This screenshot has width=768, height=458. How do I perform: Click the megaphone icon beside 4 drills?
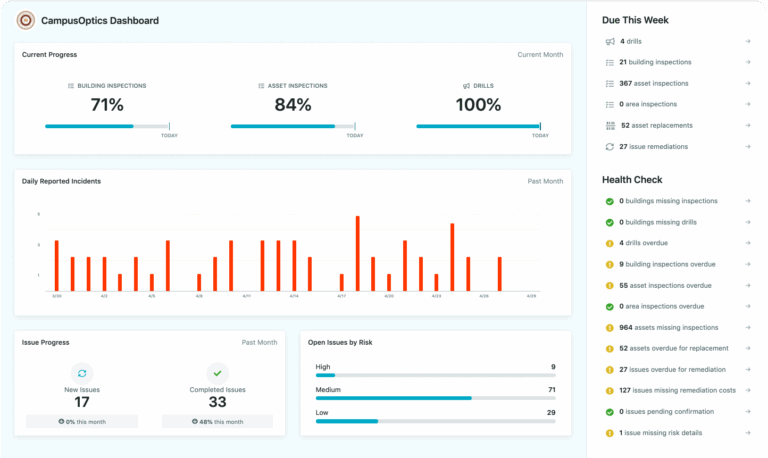610,42
